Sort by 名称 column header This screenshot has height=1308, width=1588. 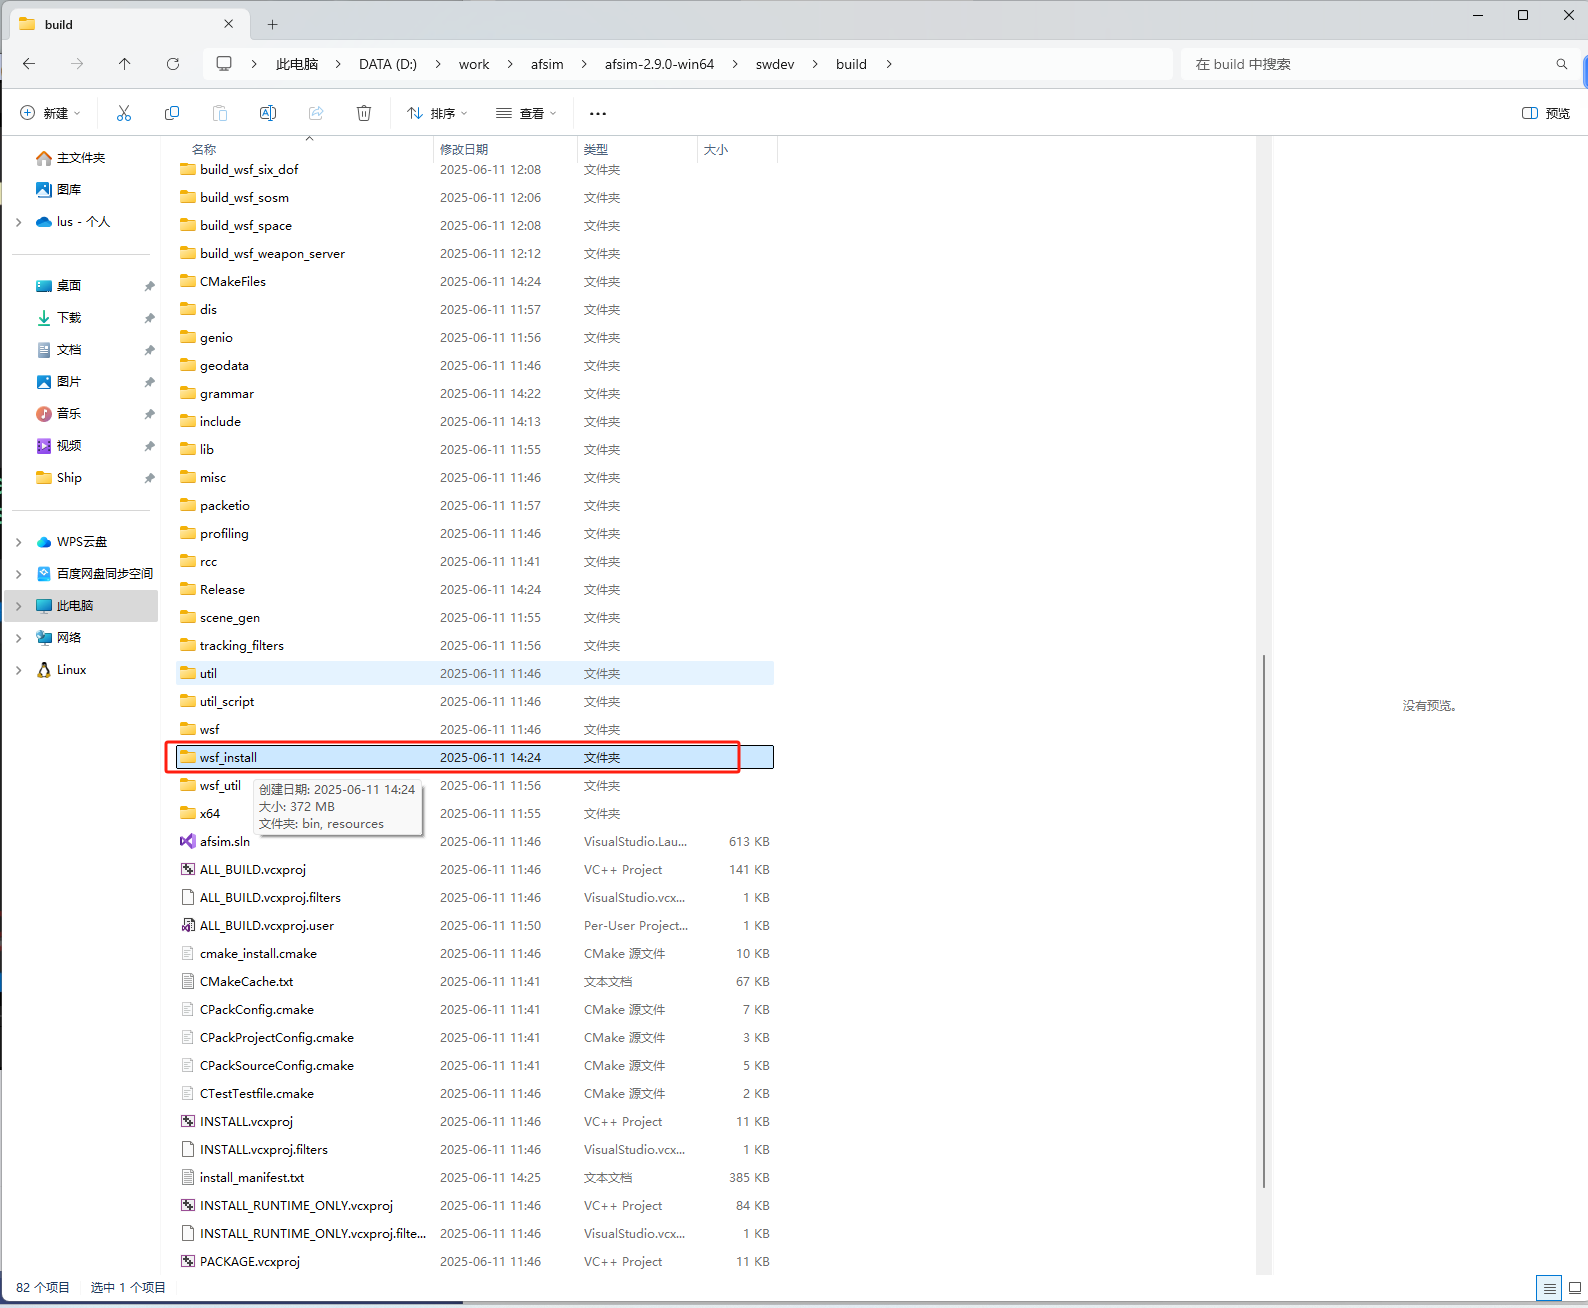tap(204, 149)
